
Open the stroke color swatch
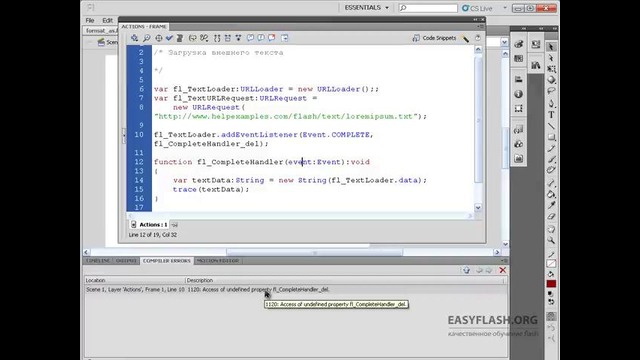[x=551, y=264]
